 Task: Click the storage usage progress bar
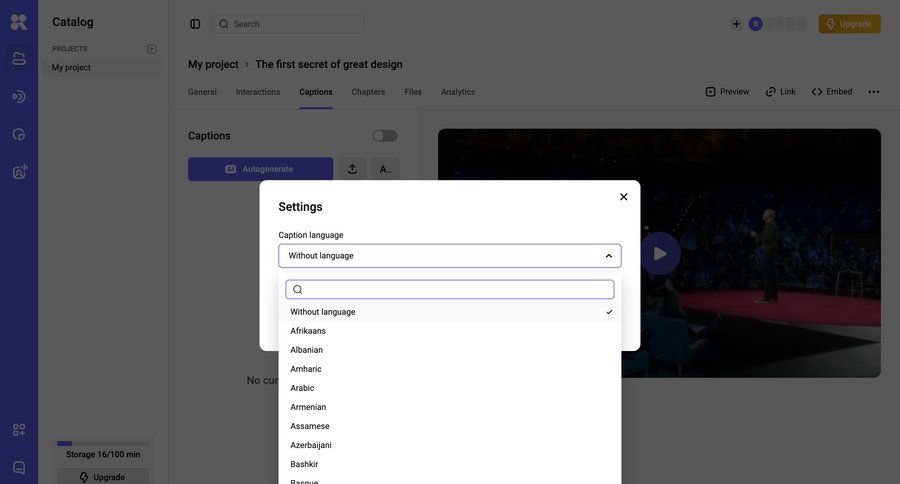(103, 443)
